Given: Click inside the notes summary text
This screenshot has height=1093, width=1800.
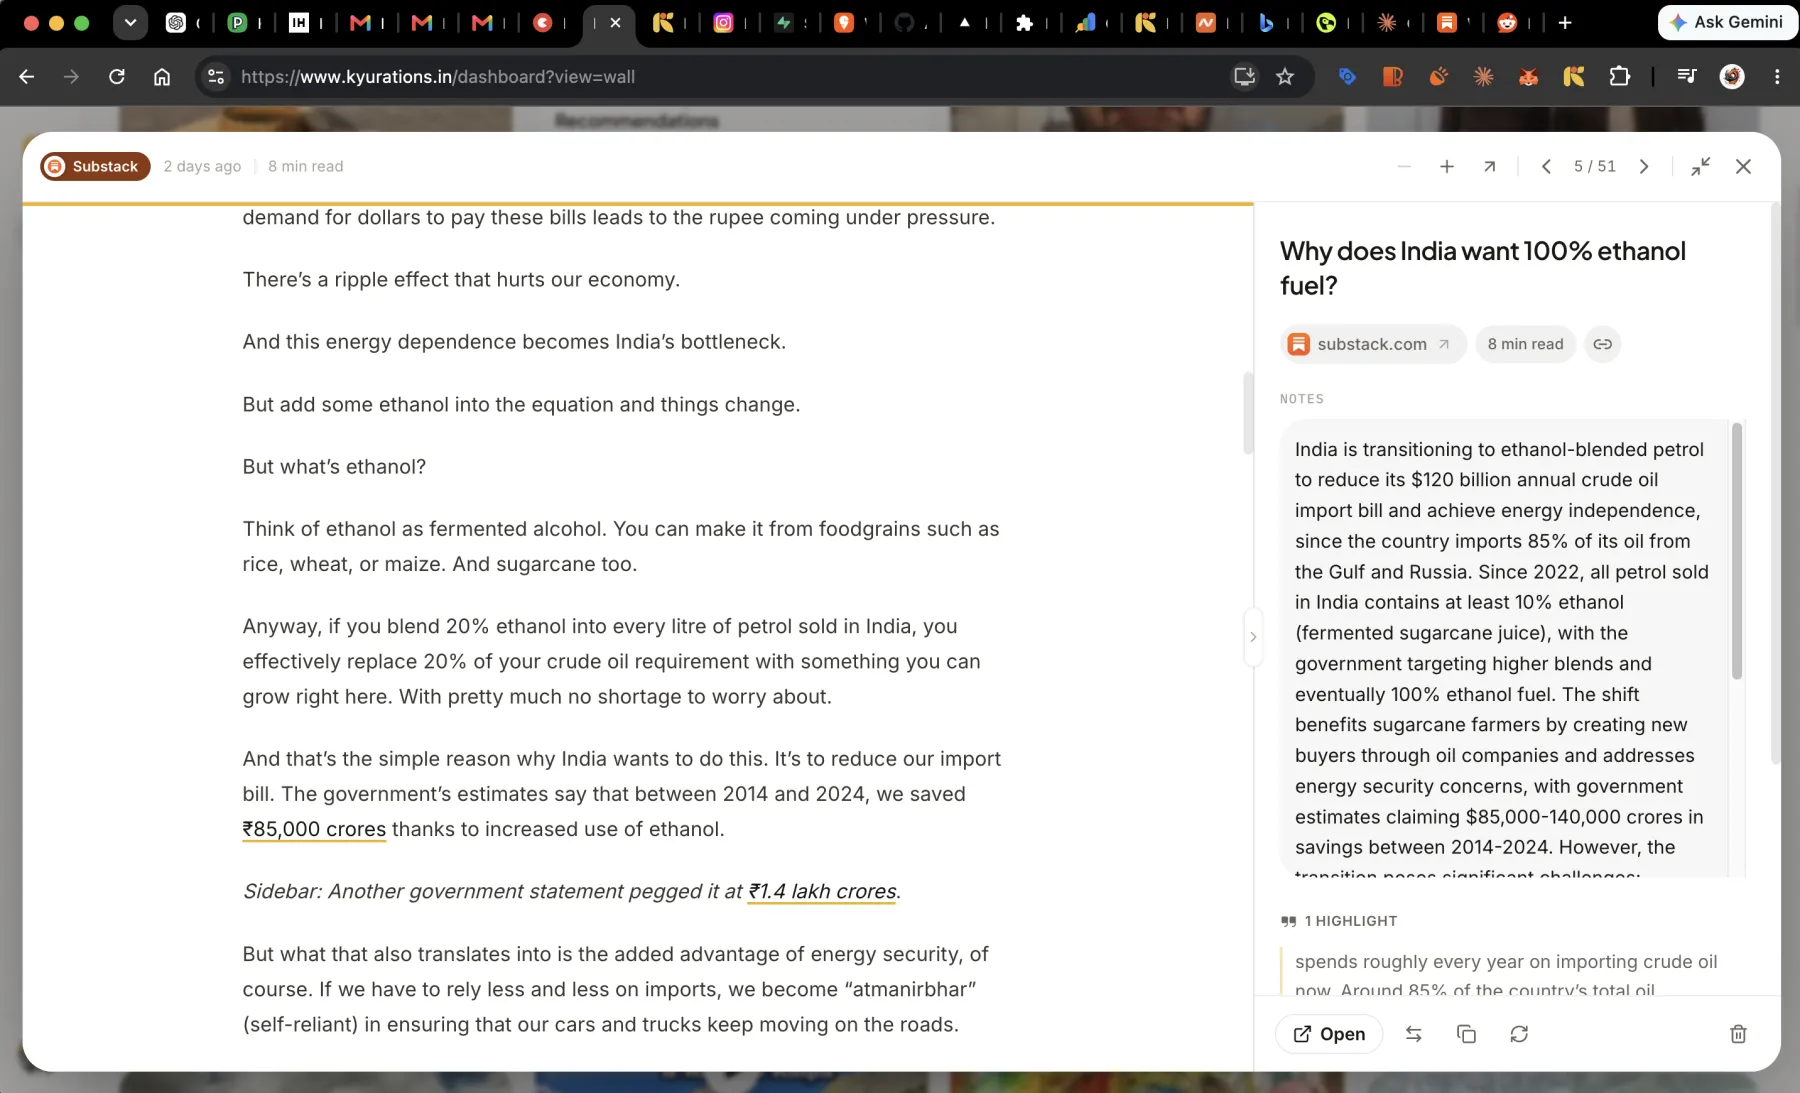Looking at the screenshot, I should coord(1502,648).
